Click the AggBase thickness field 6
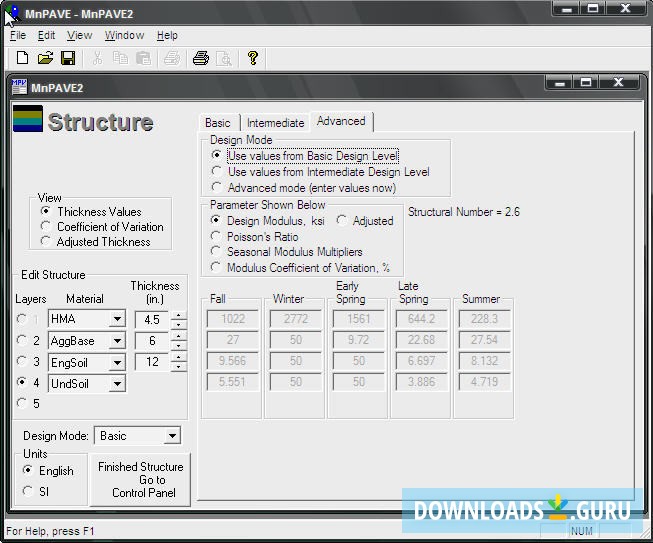Viewport: 653px width, 543px height. (152, 341)
